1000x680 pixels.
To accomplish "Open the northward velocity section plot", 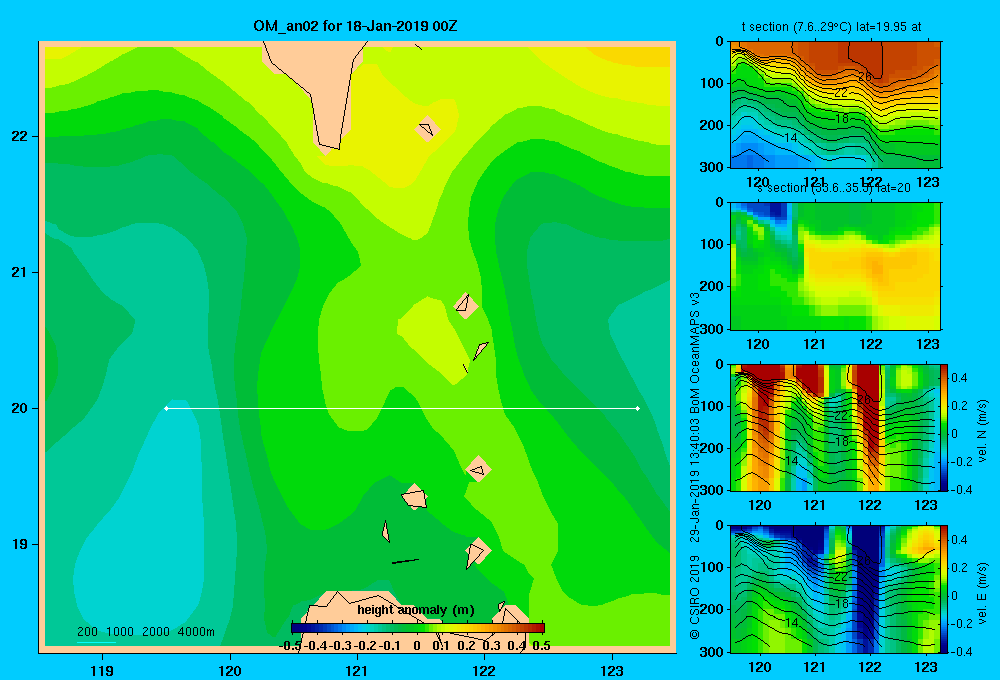I will pyautogui.click(x=835, y=427).
